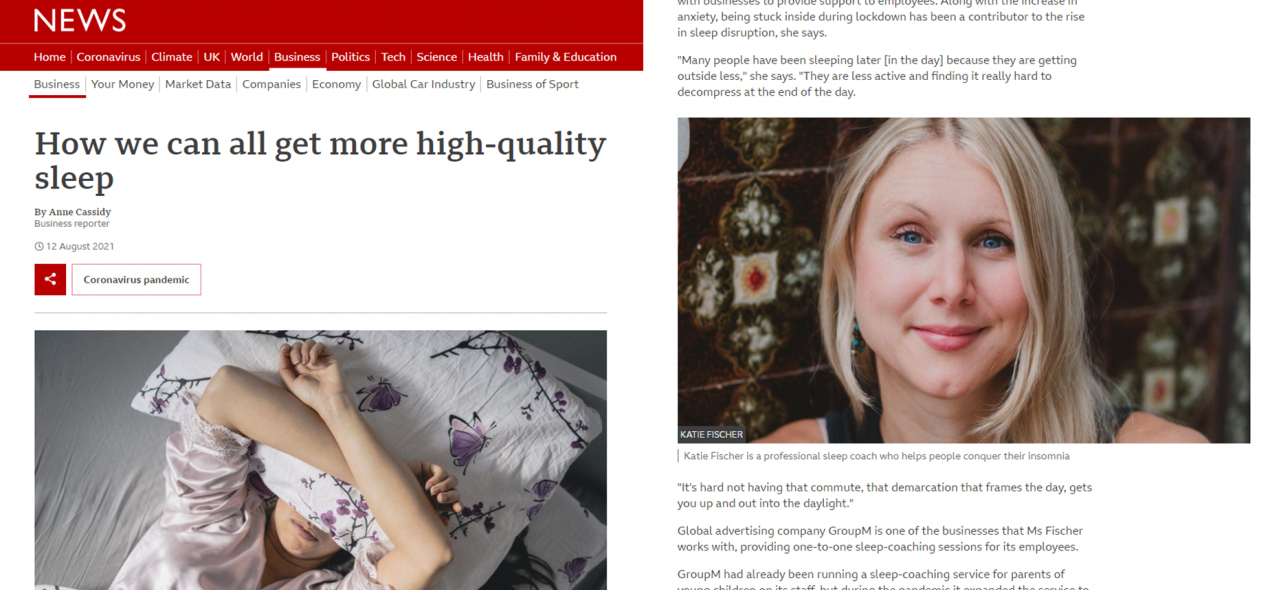Switch to the Your Money sub-tab

123,84
